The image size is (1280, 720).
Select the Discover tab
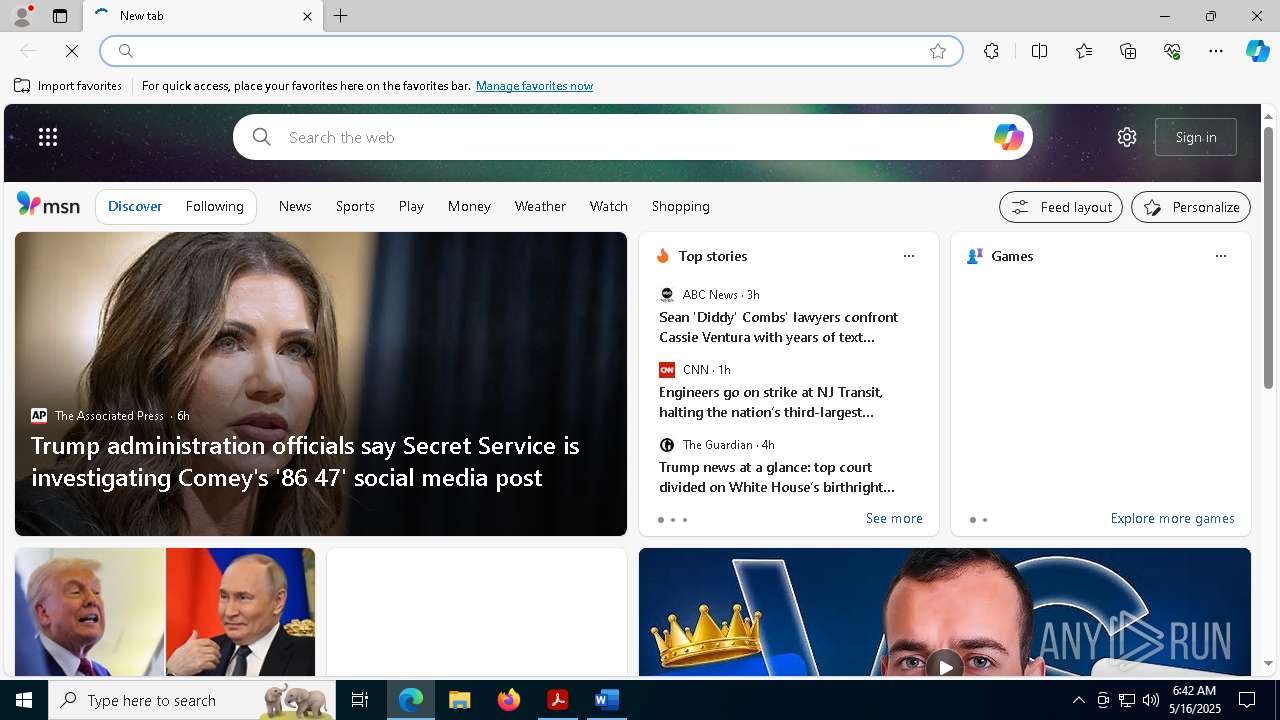135,206
